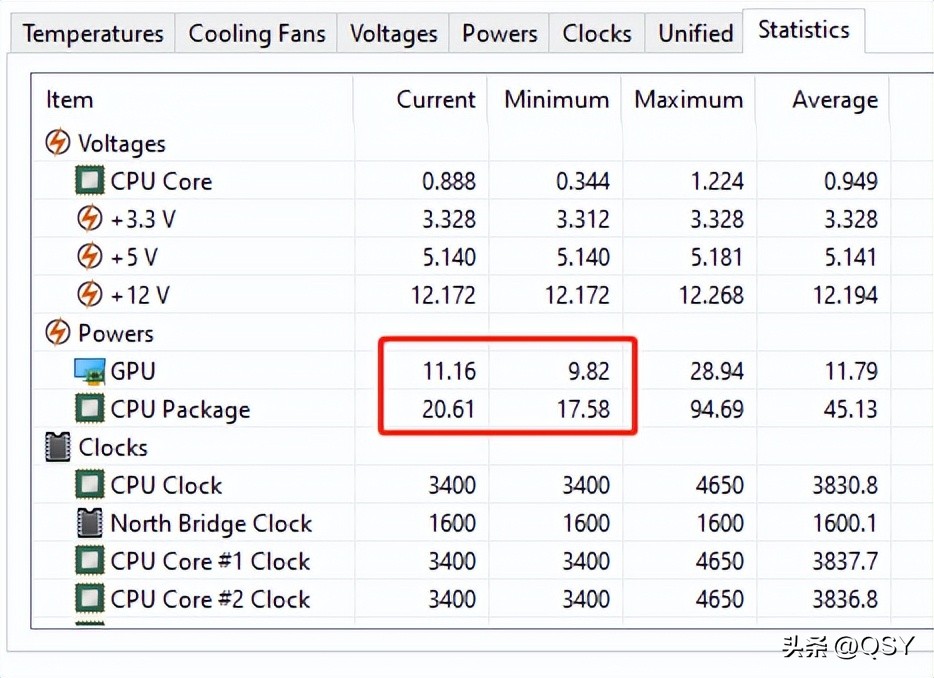This screenshot has width=934, height=678.
Task: Click GPU minimum power value 9.82
Action: coord(589,371)
